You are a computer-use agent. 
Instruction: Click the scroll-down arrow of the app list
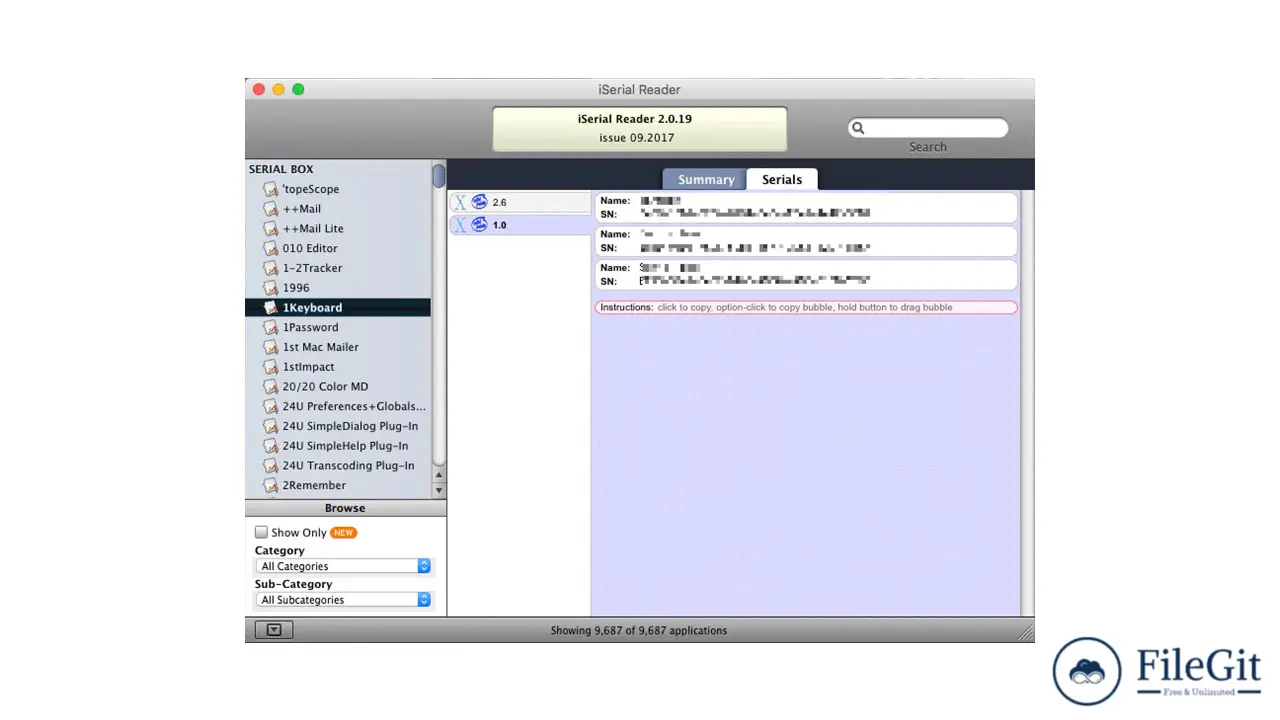pyautogui.click(x=439, y=490)
